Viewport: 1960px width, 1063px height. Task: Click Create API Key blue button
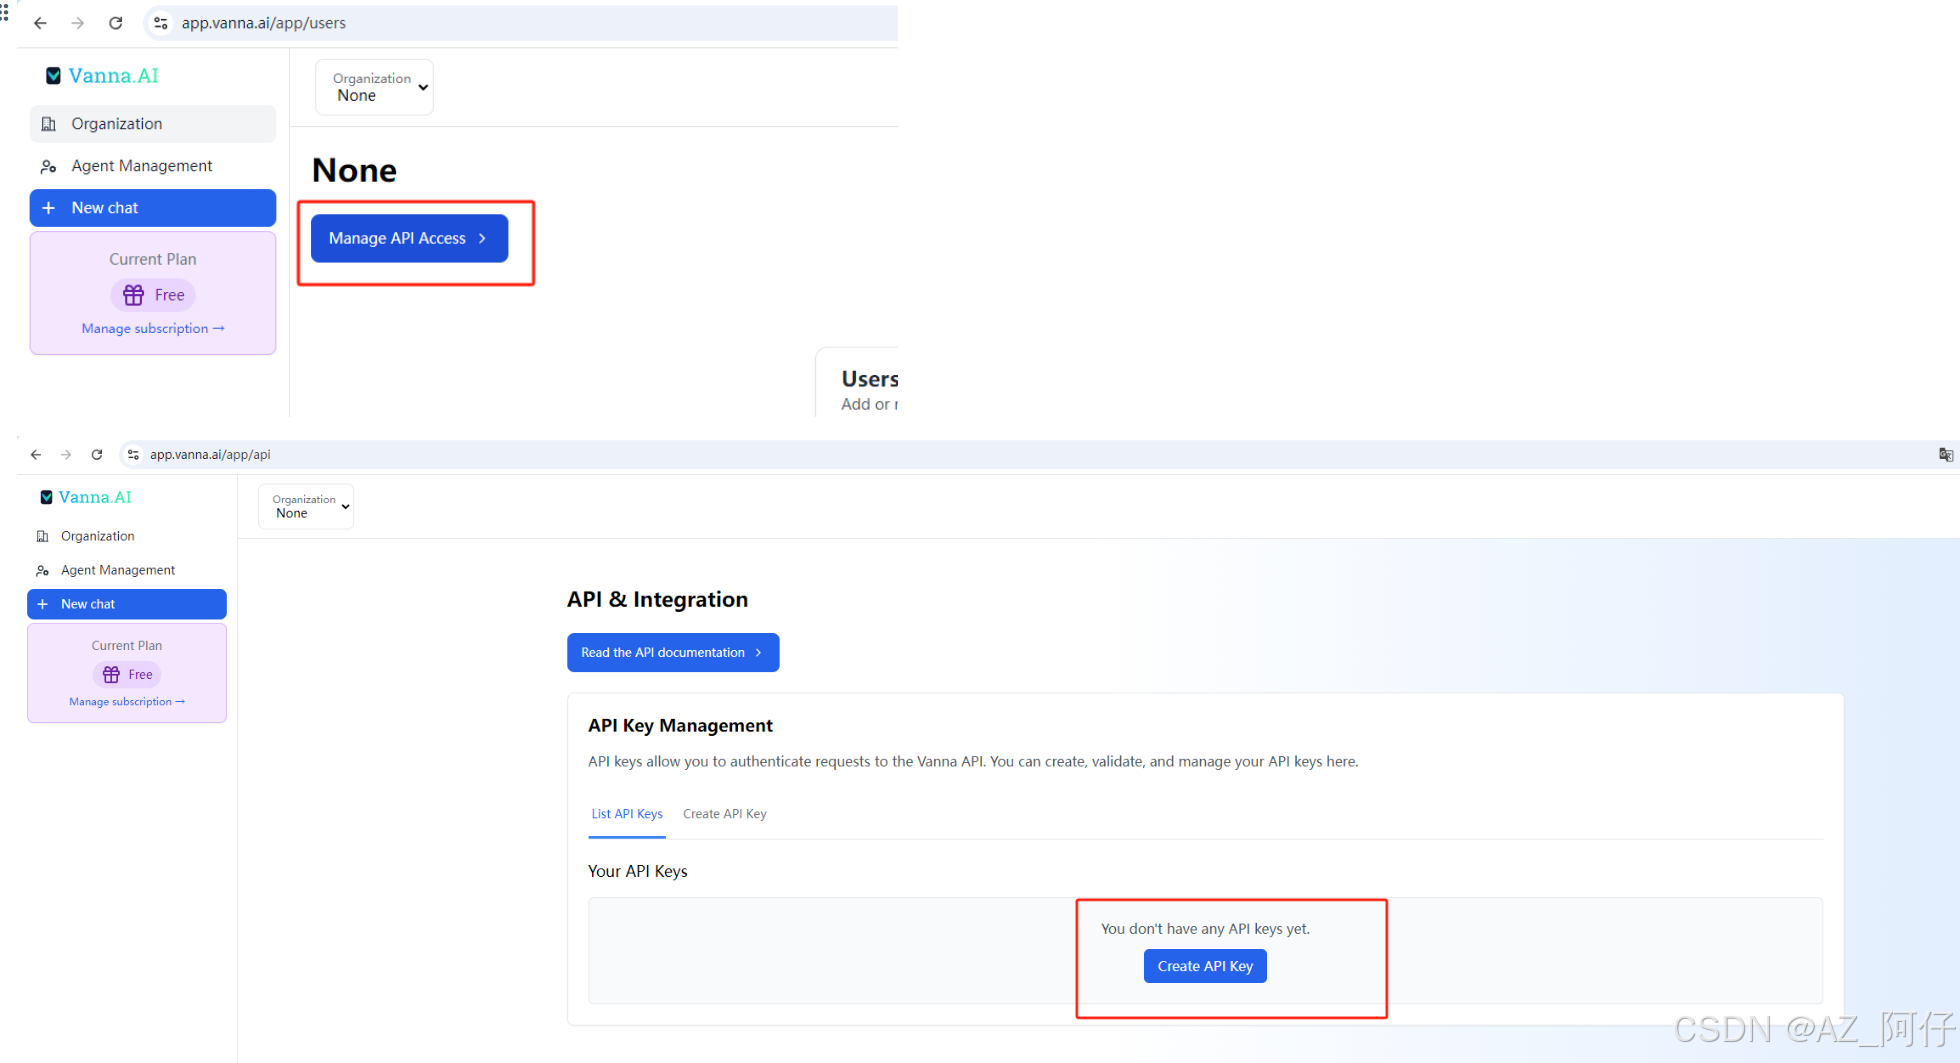1205,966
